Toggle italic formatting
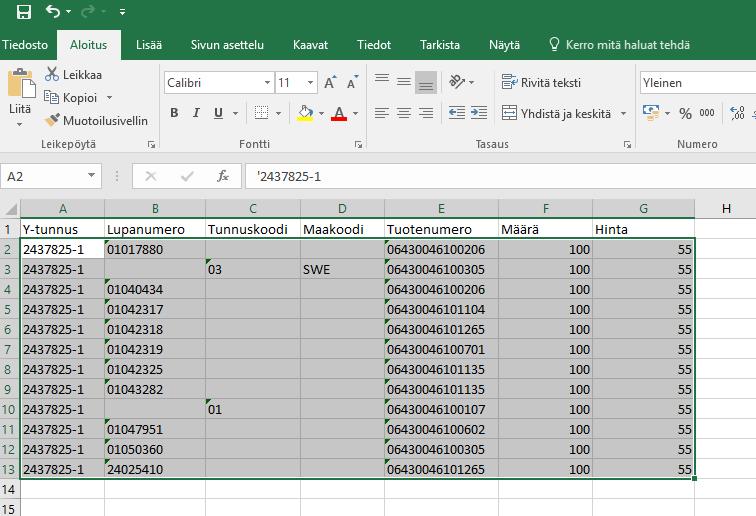 [196, 113]
